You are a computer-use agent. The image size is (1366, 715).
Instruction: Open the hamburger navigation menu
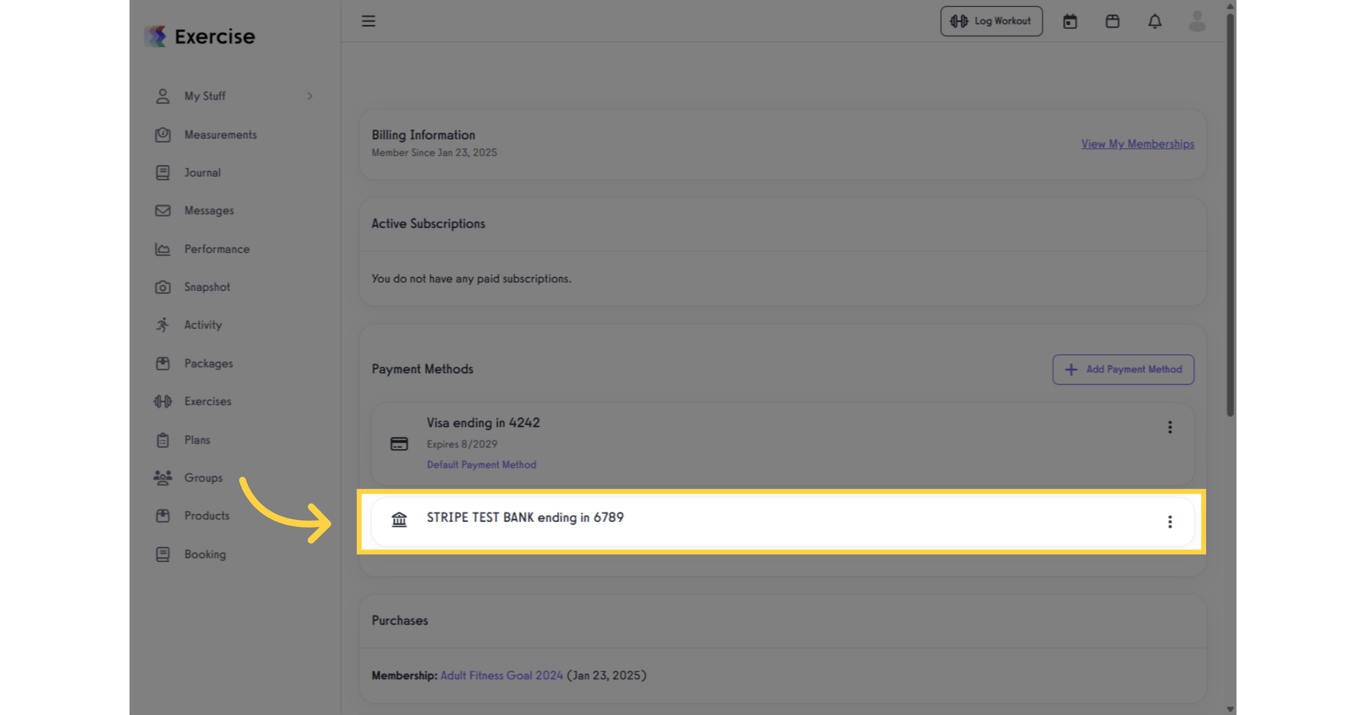[368, 20]
